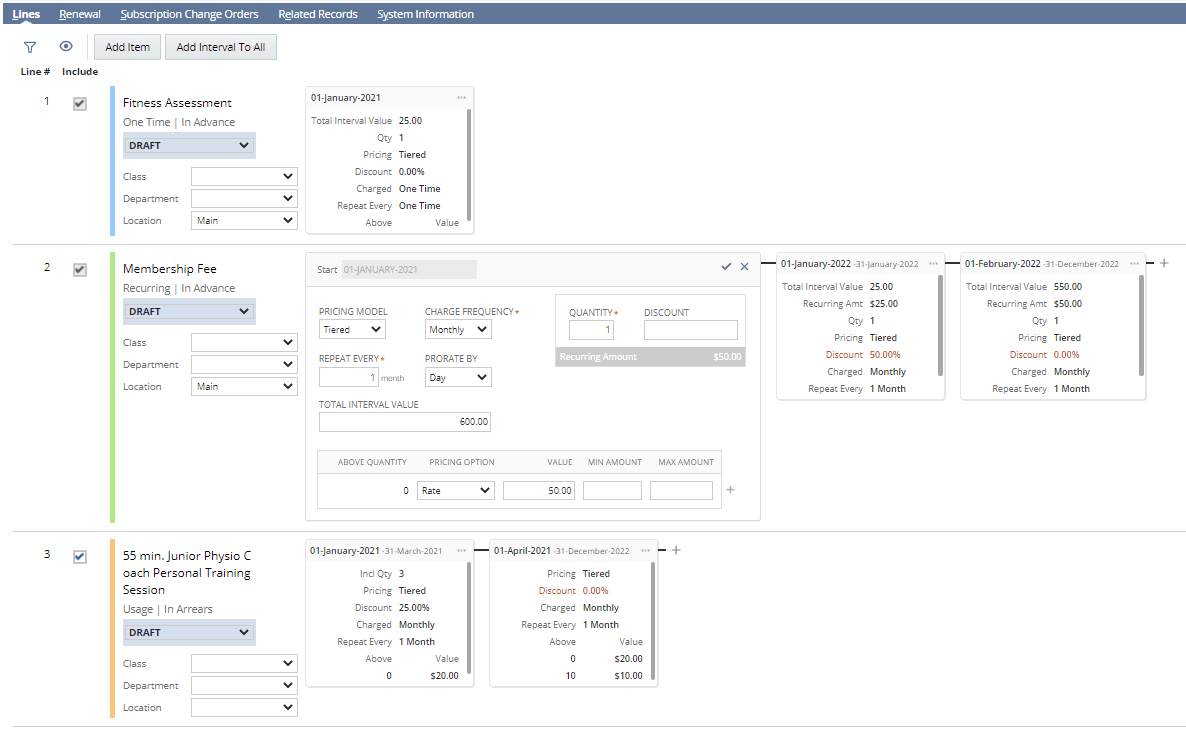
Task: Click the 25.00% discount on usage card
Action: click(x=414, y=607)
